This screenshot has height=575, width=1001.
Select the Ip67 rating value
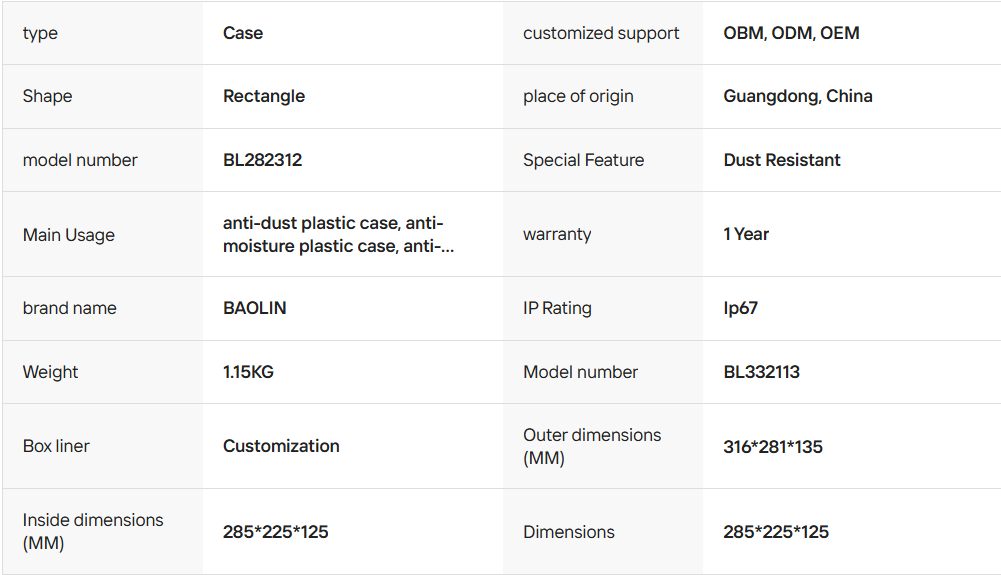point(740,308)
